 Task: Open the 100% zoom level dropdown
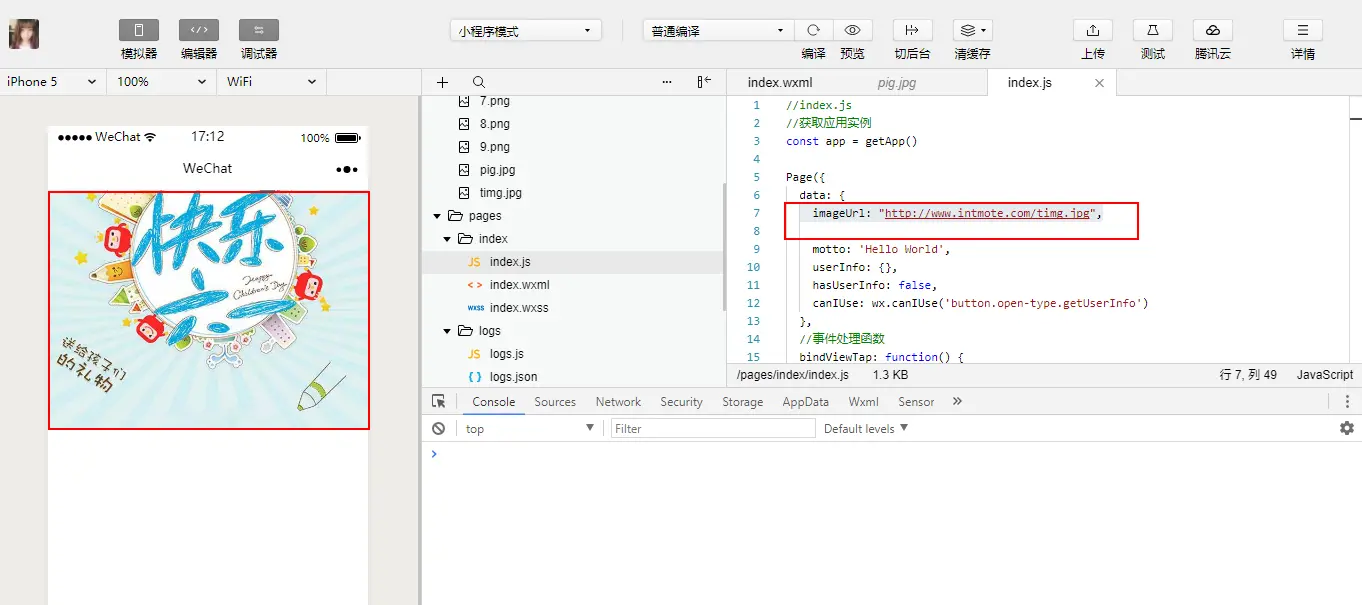tap(162, 82)
